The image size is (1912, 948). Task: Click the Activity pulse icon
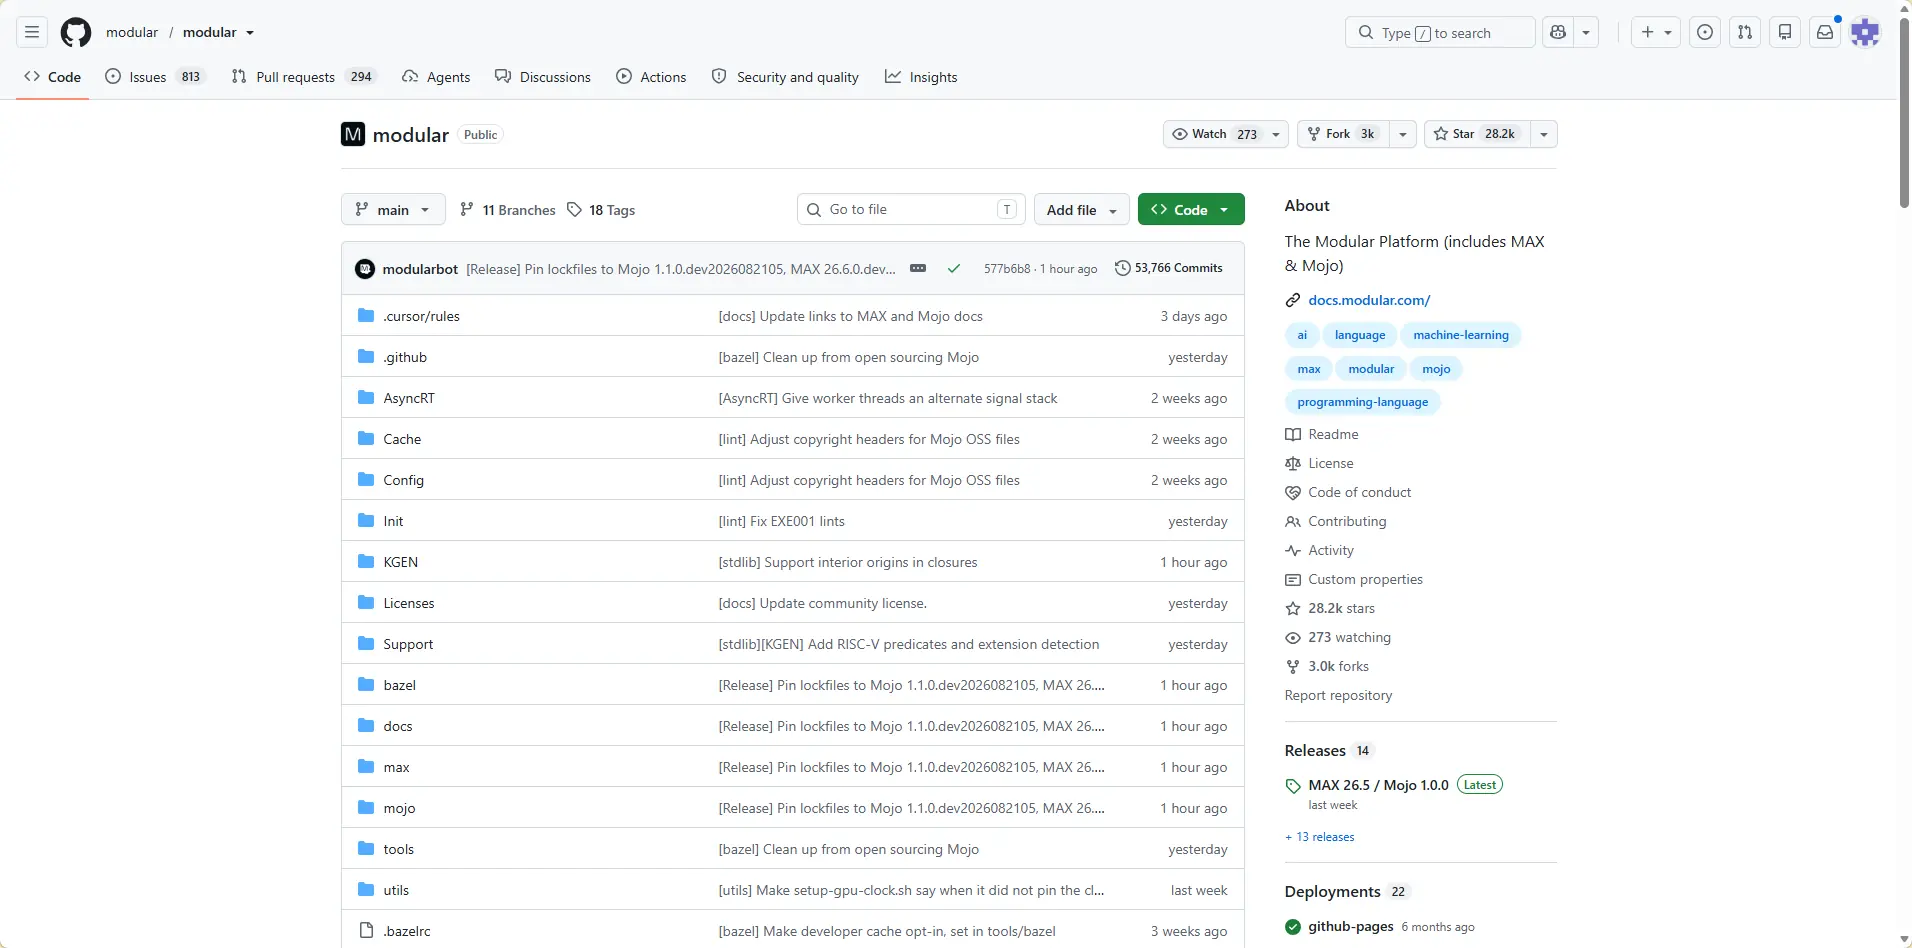tap(1293, 550)
